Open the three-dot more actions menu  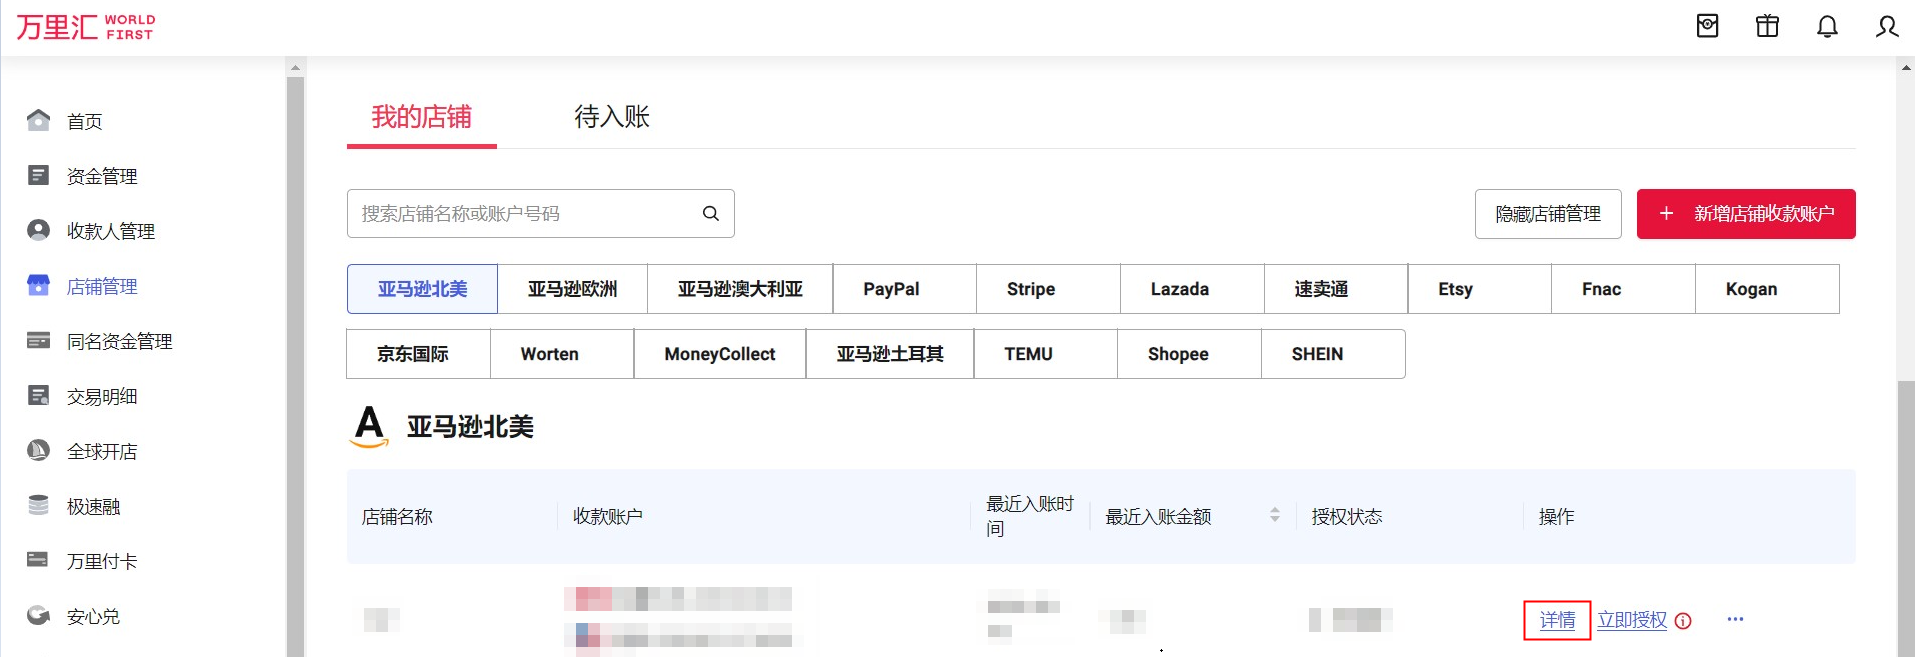tap(1735, 619)
